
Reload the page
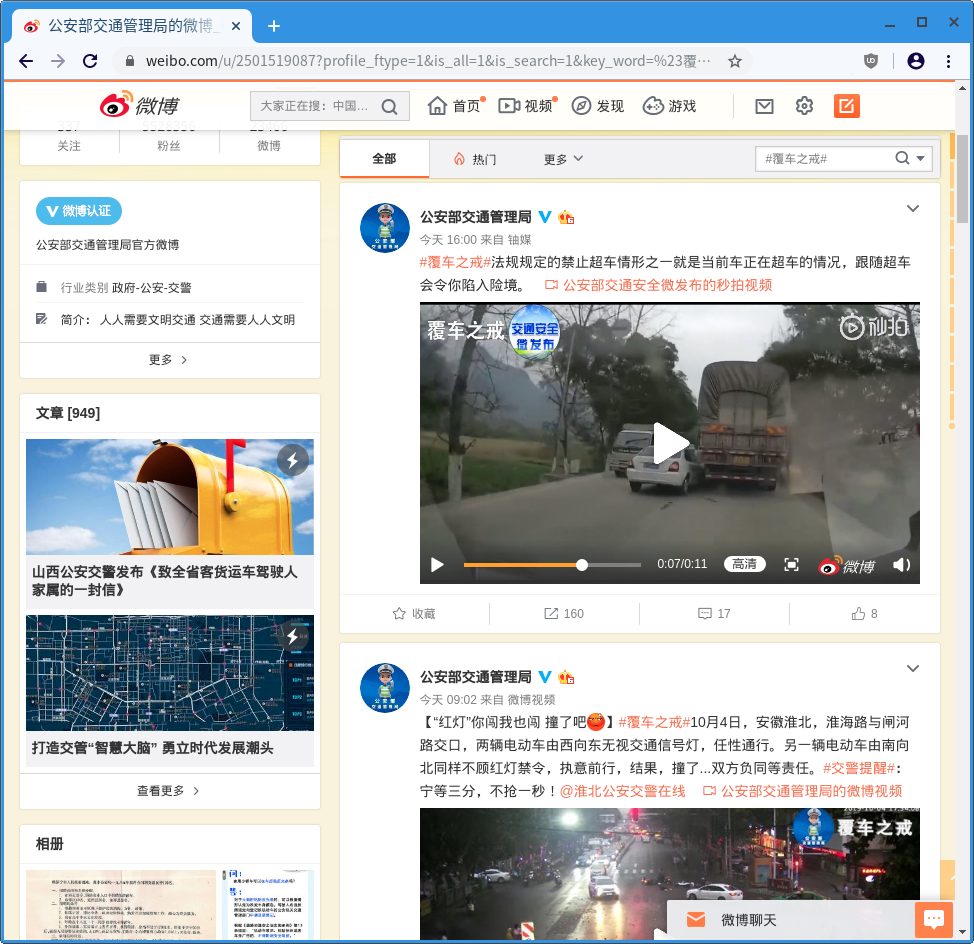click(x=90, y=61)
